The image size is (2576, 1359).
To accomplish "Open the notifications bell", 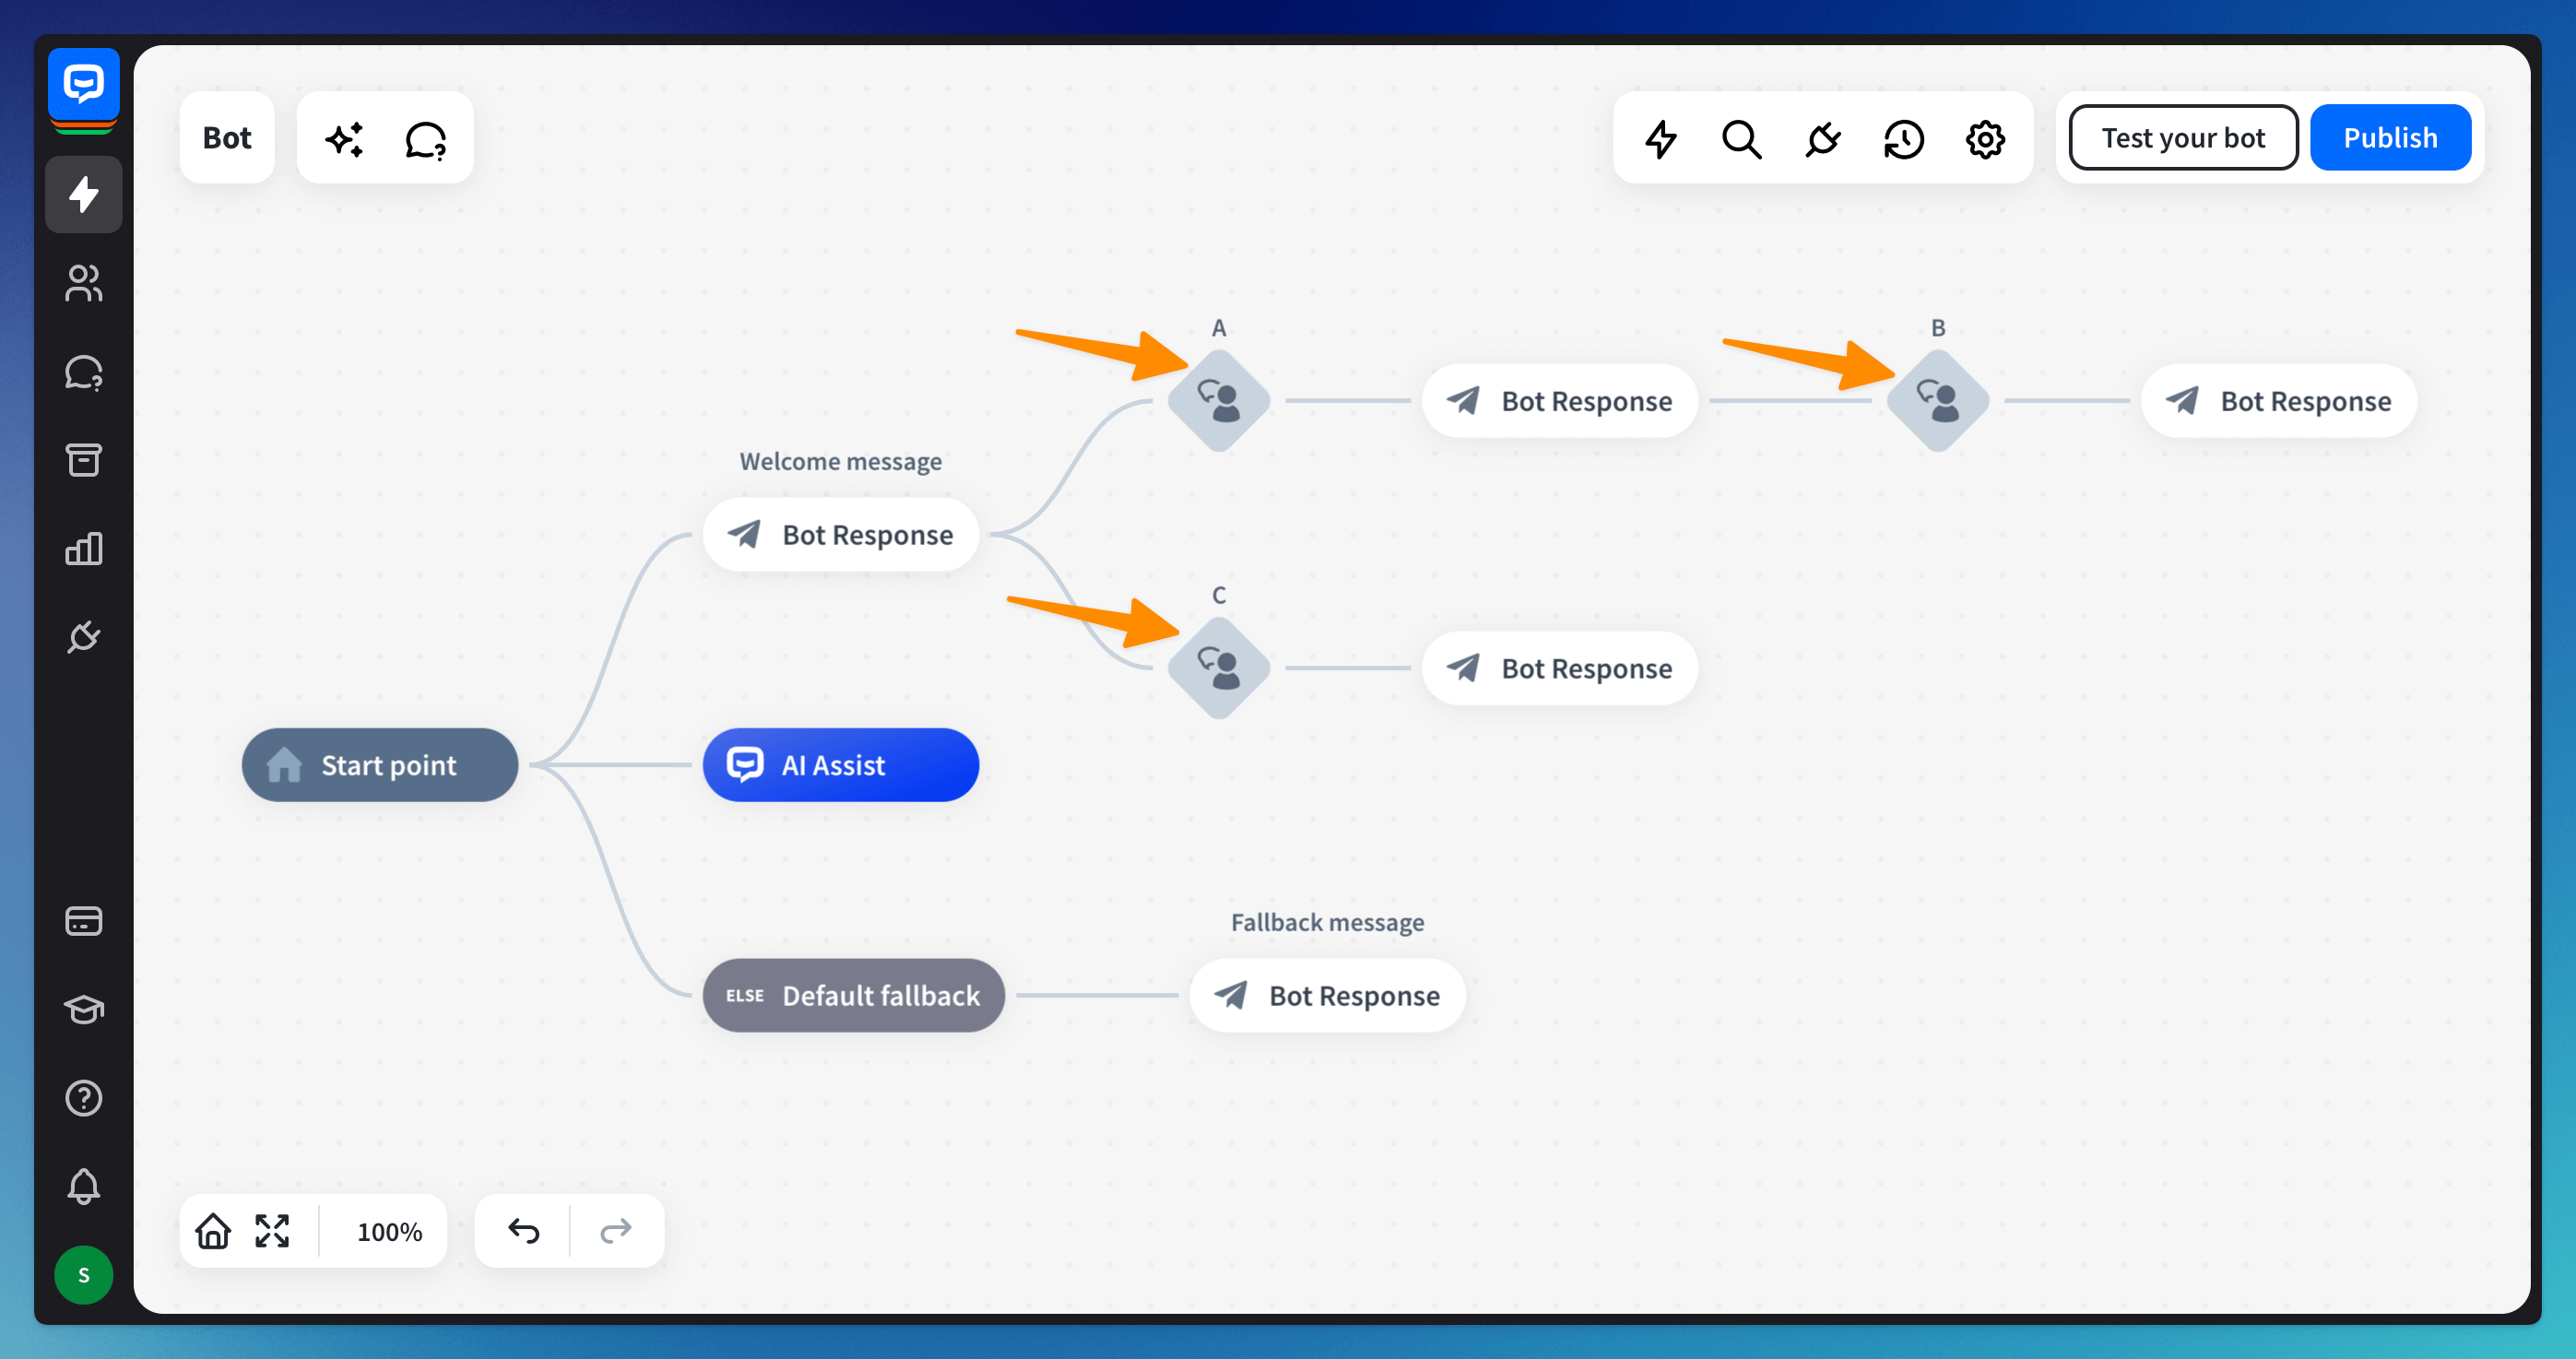I will 84,1186.
